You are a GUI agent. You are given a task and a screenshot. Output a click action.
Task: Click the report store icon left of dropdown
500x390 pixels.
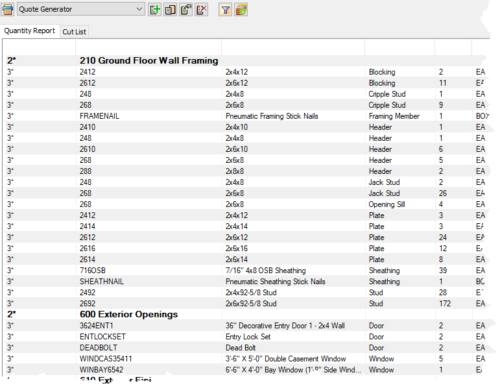pos(7,9)
